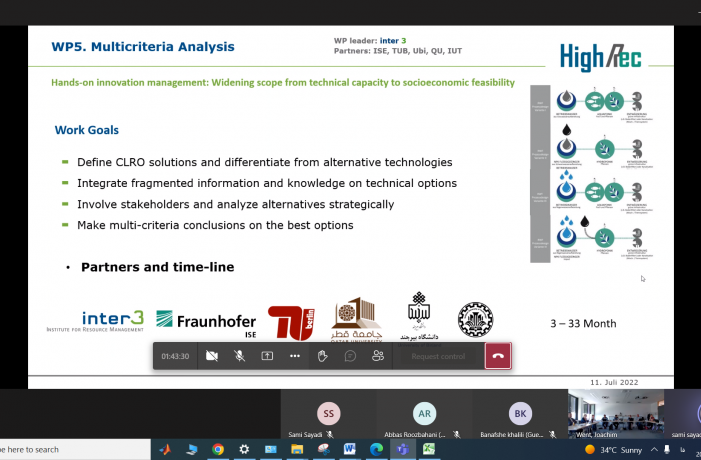Unmute the microphone in the call toolbar

pyautogui.click(x=240, y=356)
